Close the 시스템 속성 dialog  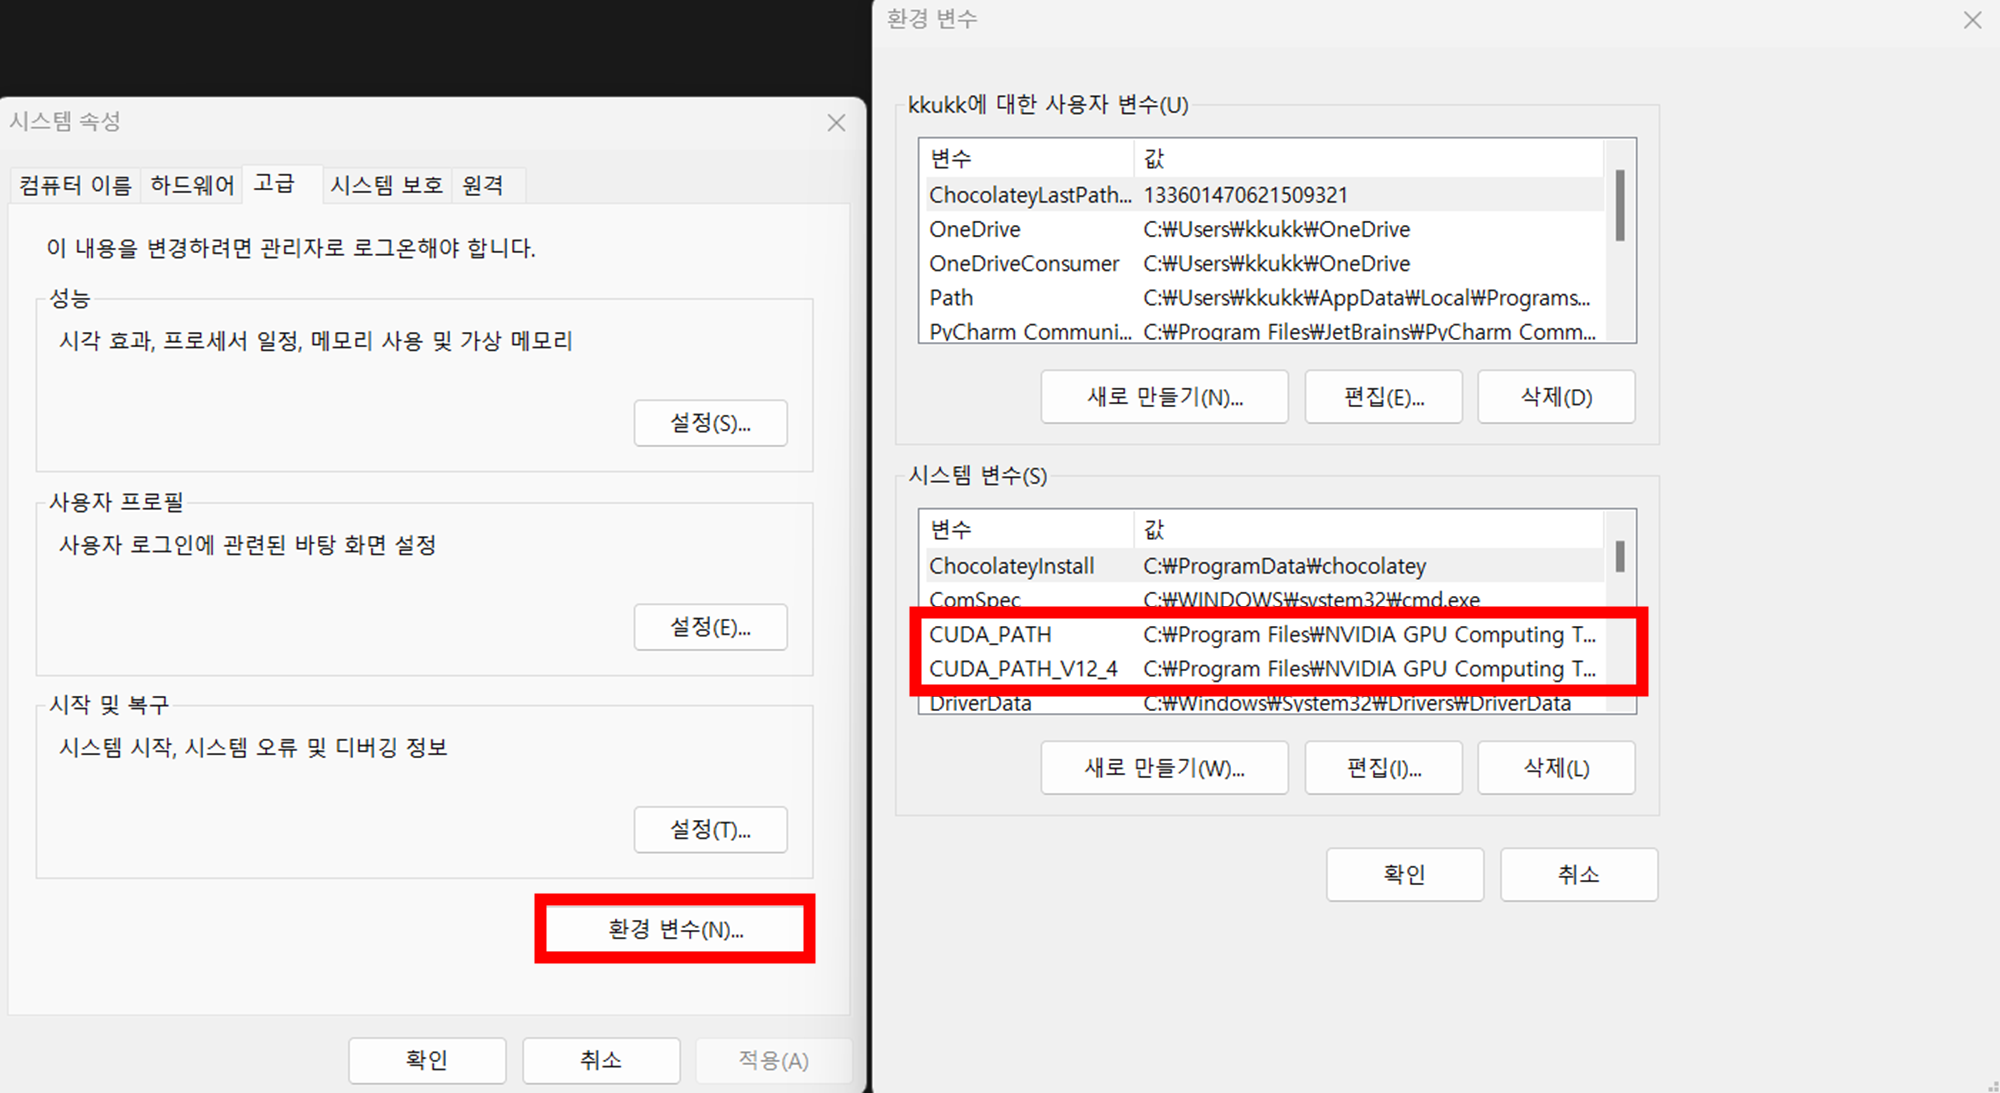click(x=836, y=123)
